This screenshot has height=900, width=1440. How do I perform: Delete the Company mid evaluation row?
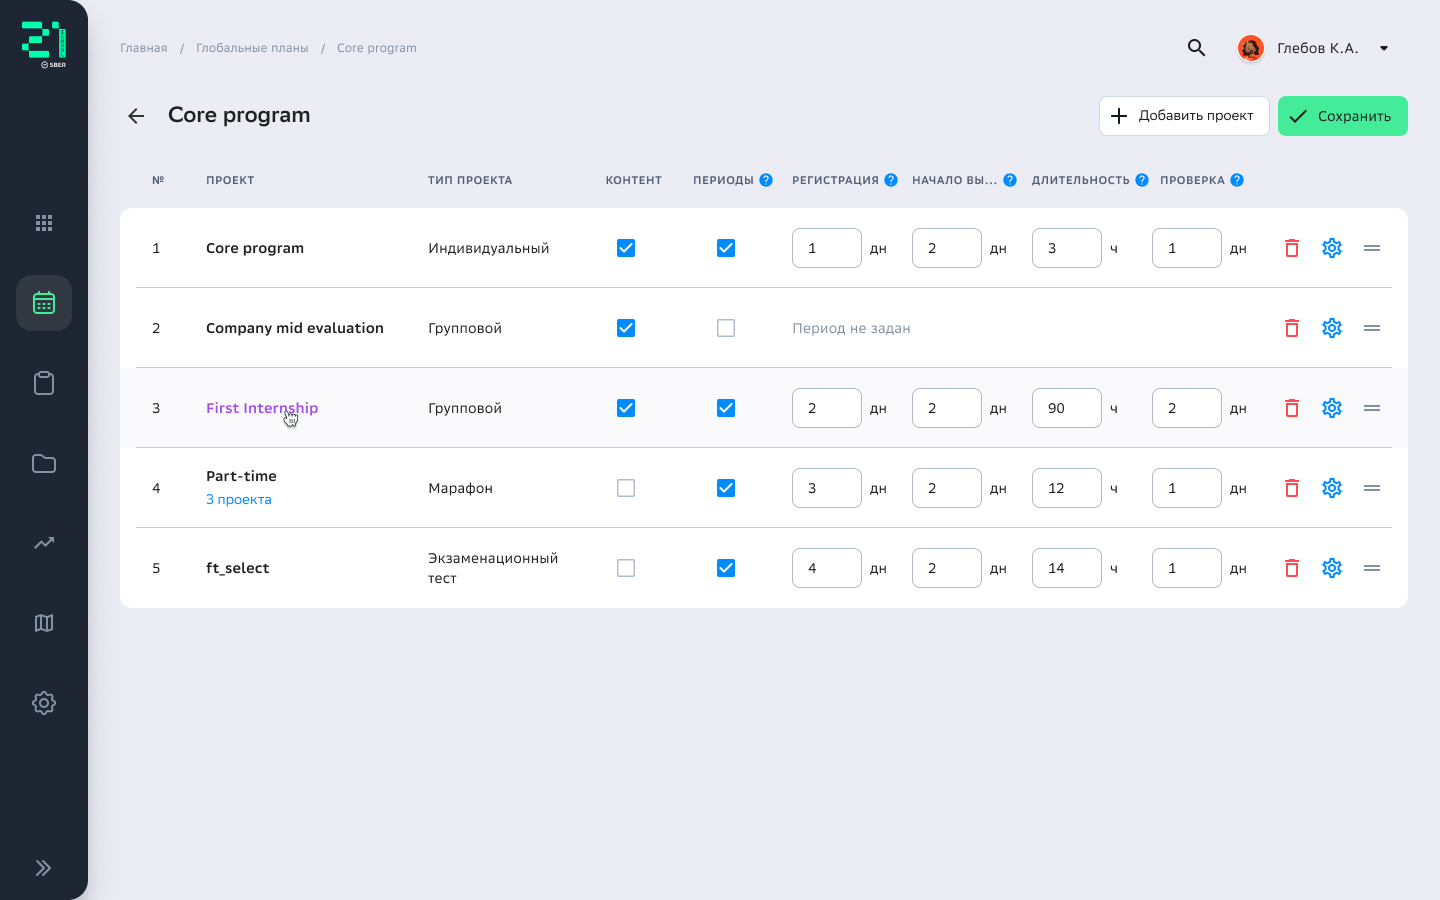[1292, 328]
